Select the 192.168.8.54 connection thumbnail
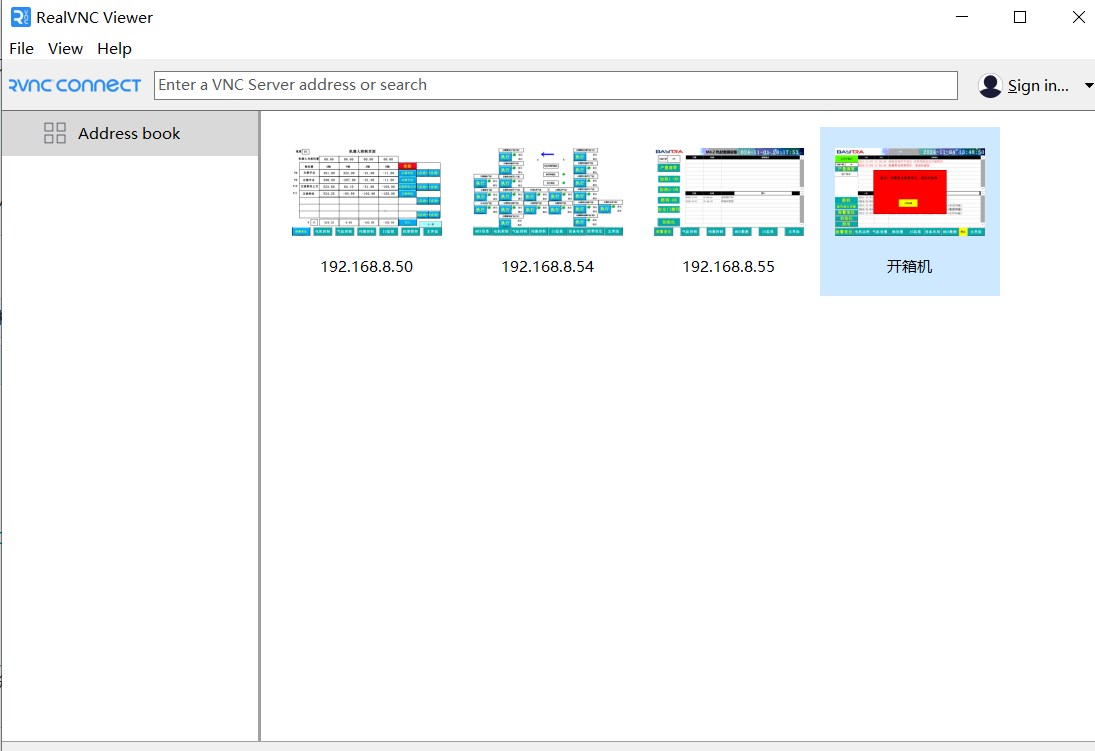The image size is (1095, 751). pos(547,192)
